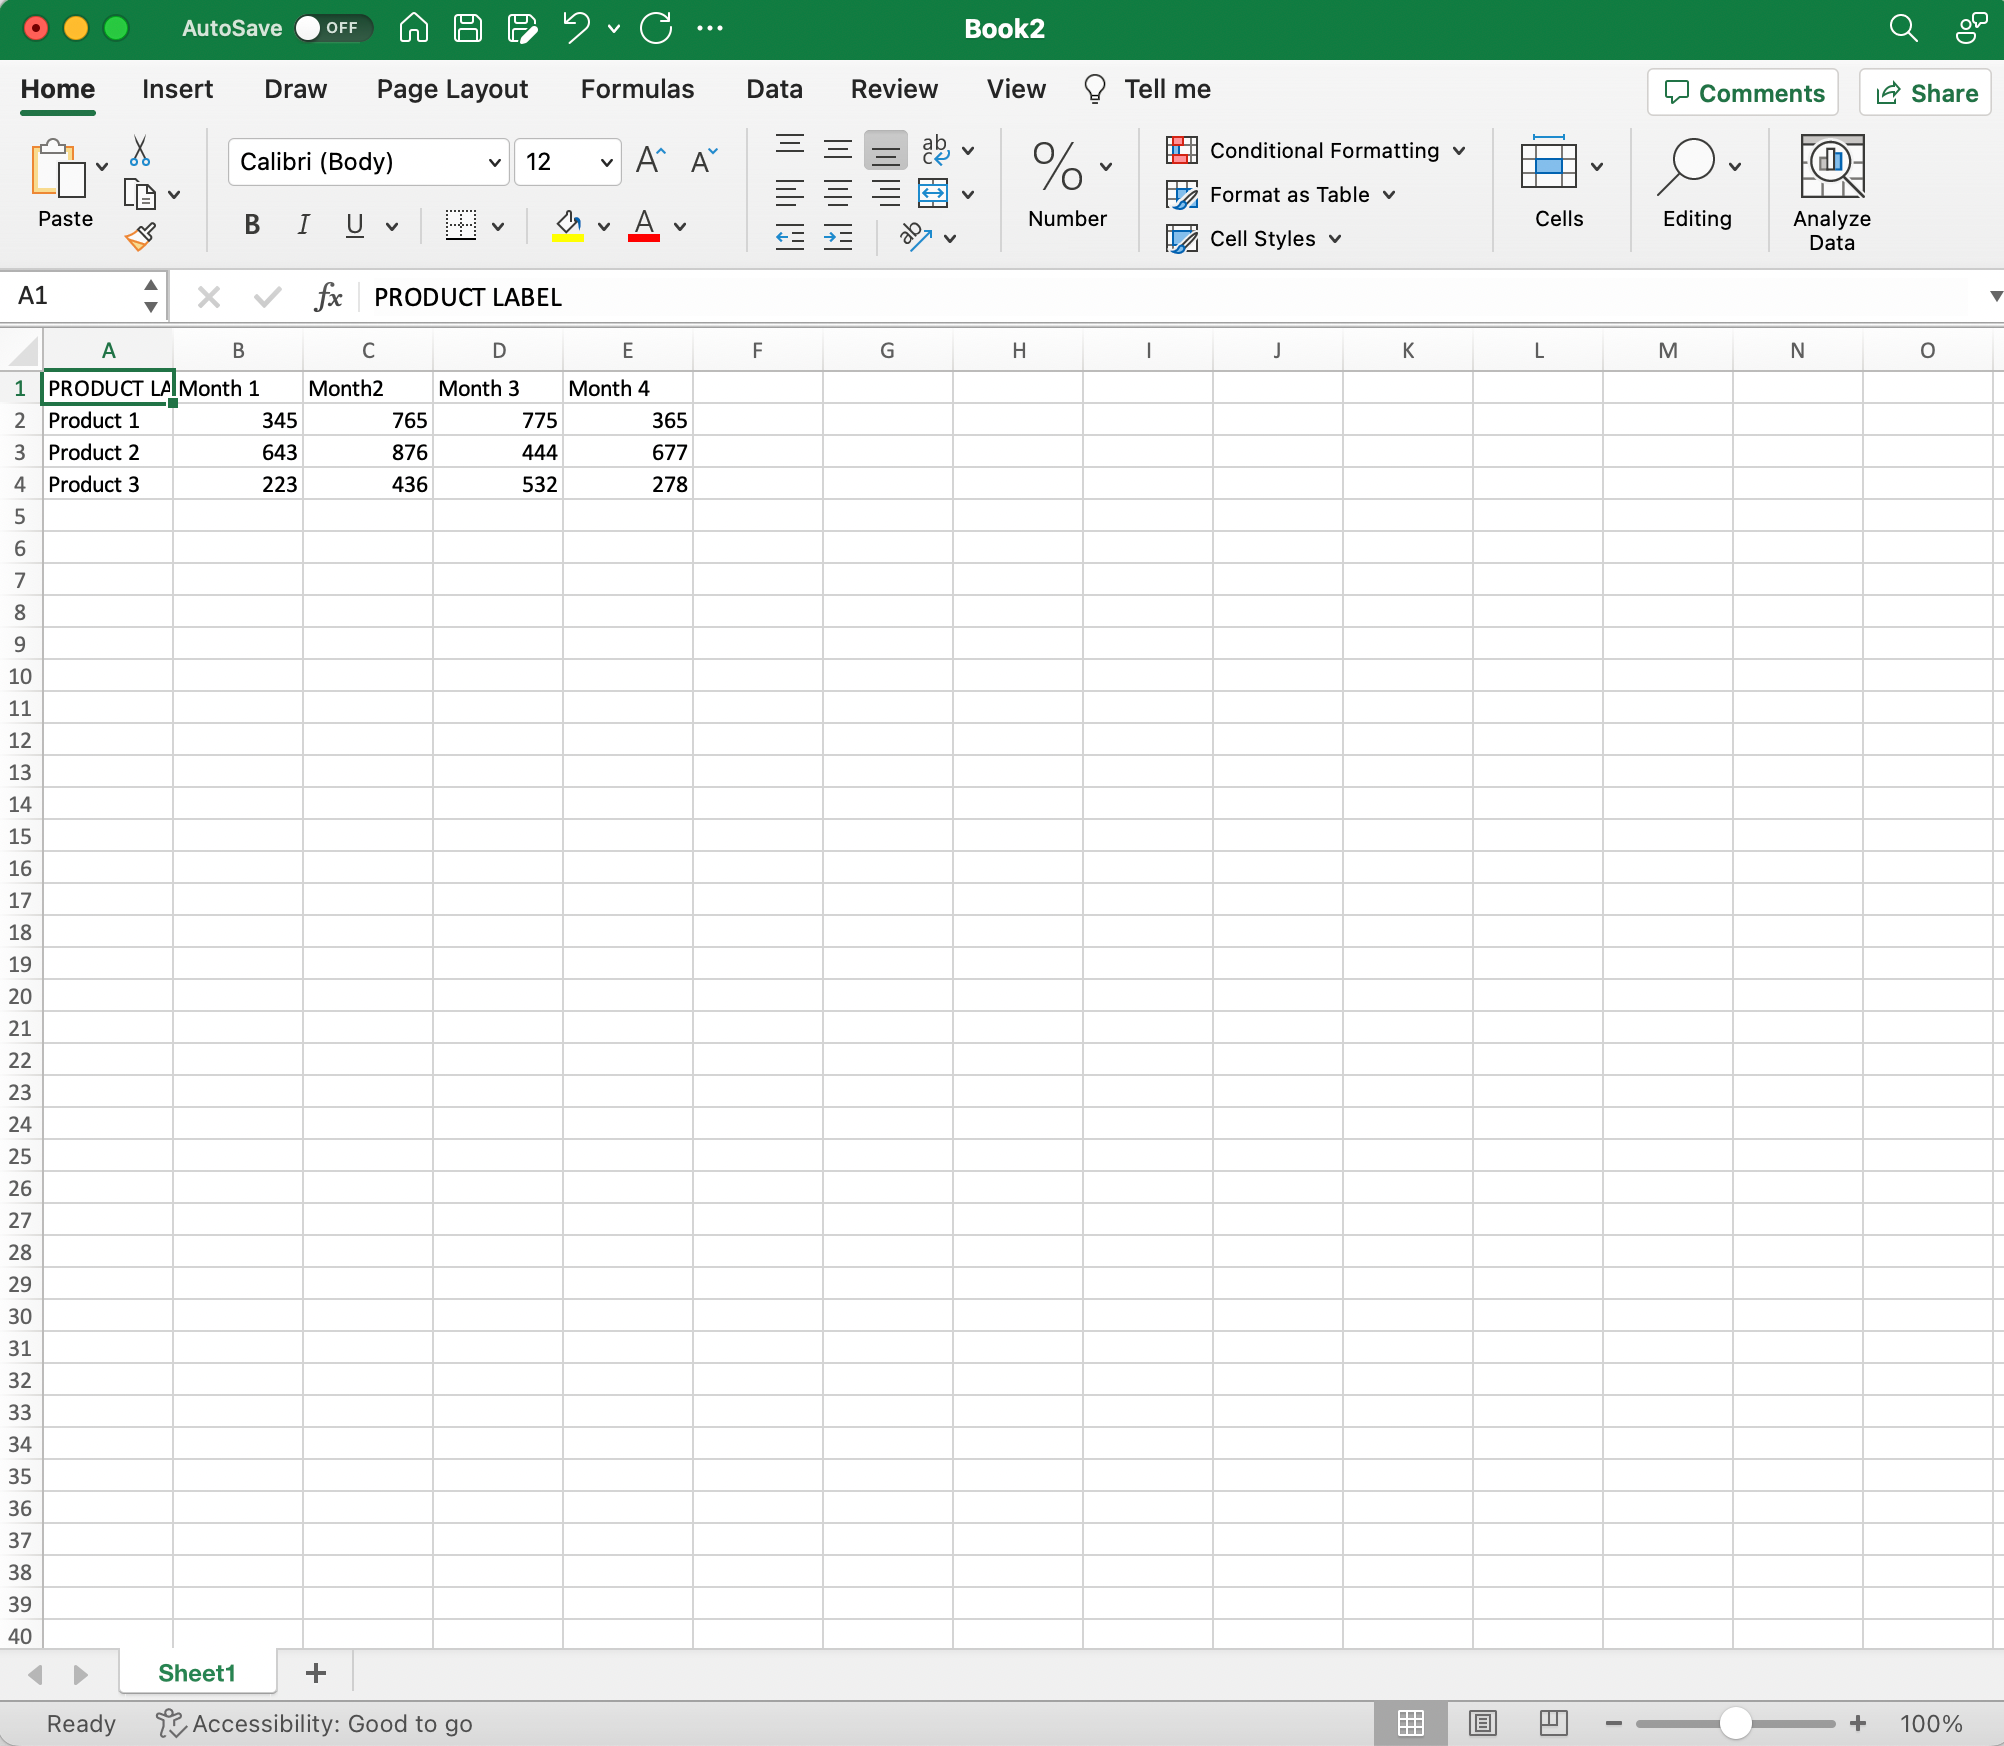Click the Share button
This screenshot has width=2004, height=1746.
tap(1923, 93)
